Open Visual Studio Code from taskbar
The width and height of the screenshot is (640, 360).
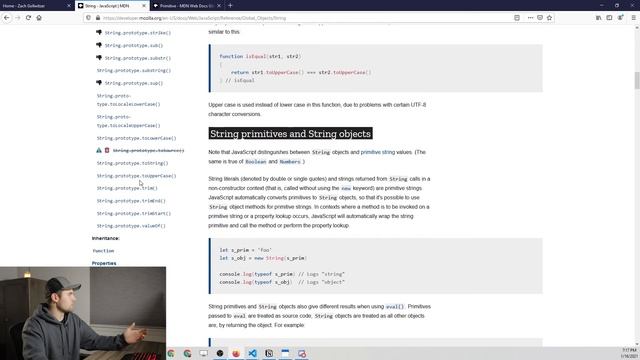[252, 353]
